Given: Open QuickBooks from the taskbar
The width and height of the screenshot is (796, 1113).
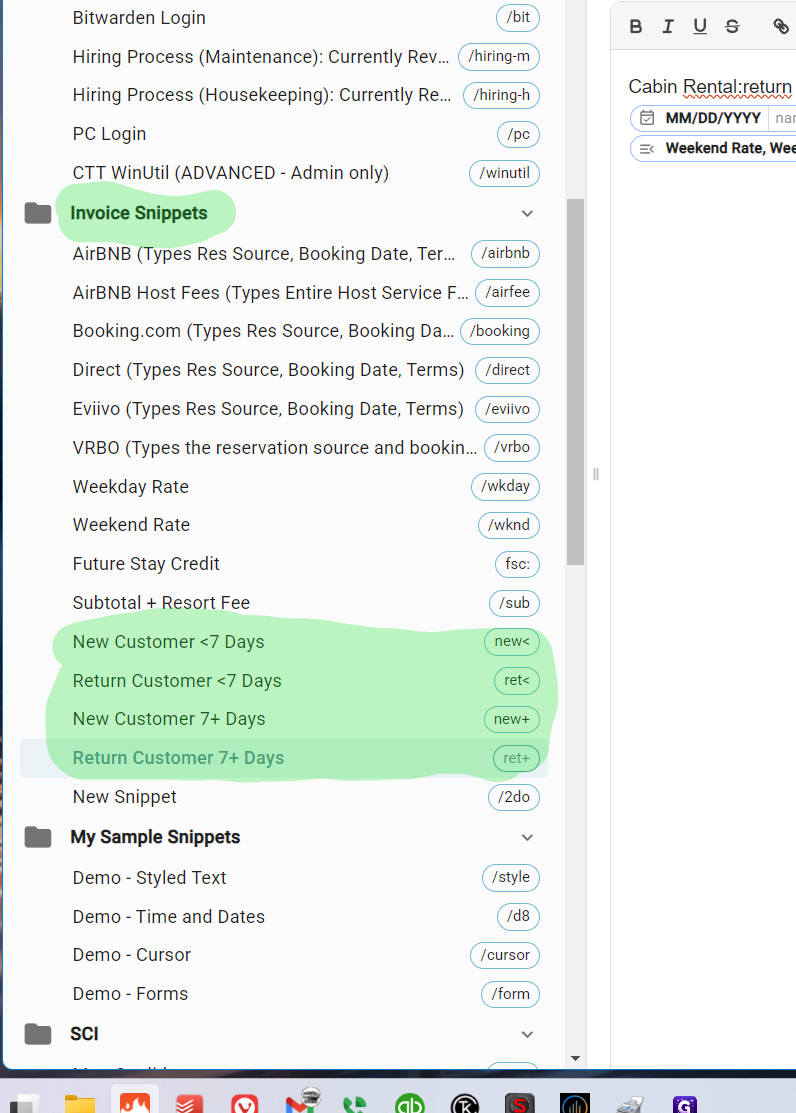Looking at the screenshot, I should click(x=410, y=1103).
